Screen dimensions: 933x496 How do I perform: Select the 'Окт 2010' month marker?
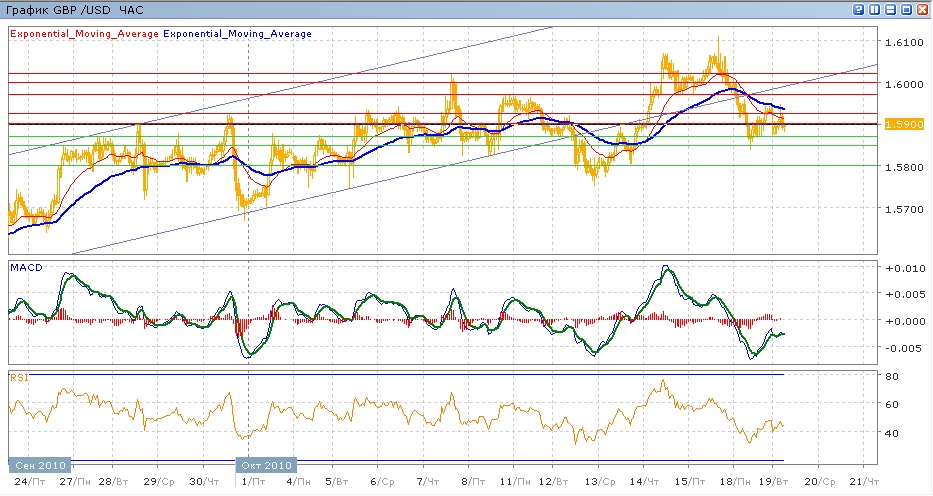pos(267,465)
